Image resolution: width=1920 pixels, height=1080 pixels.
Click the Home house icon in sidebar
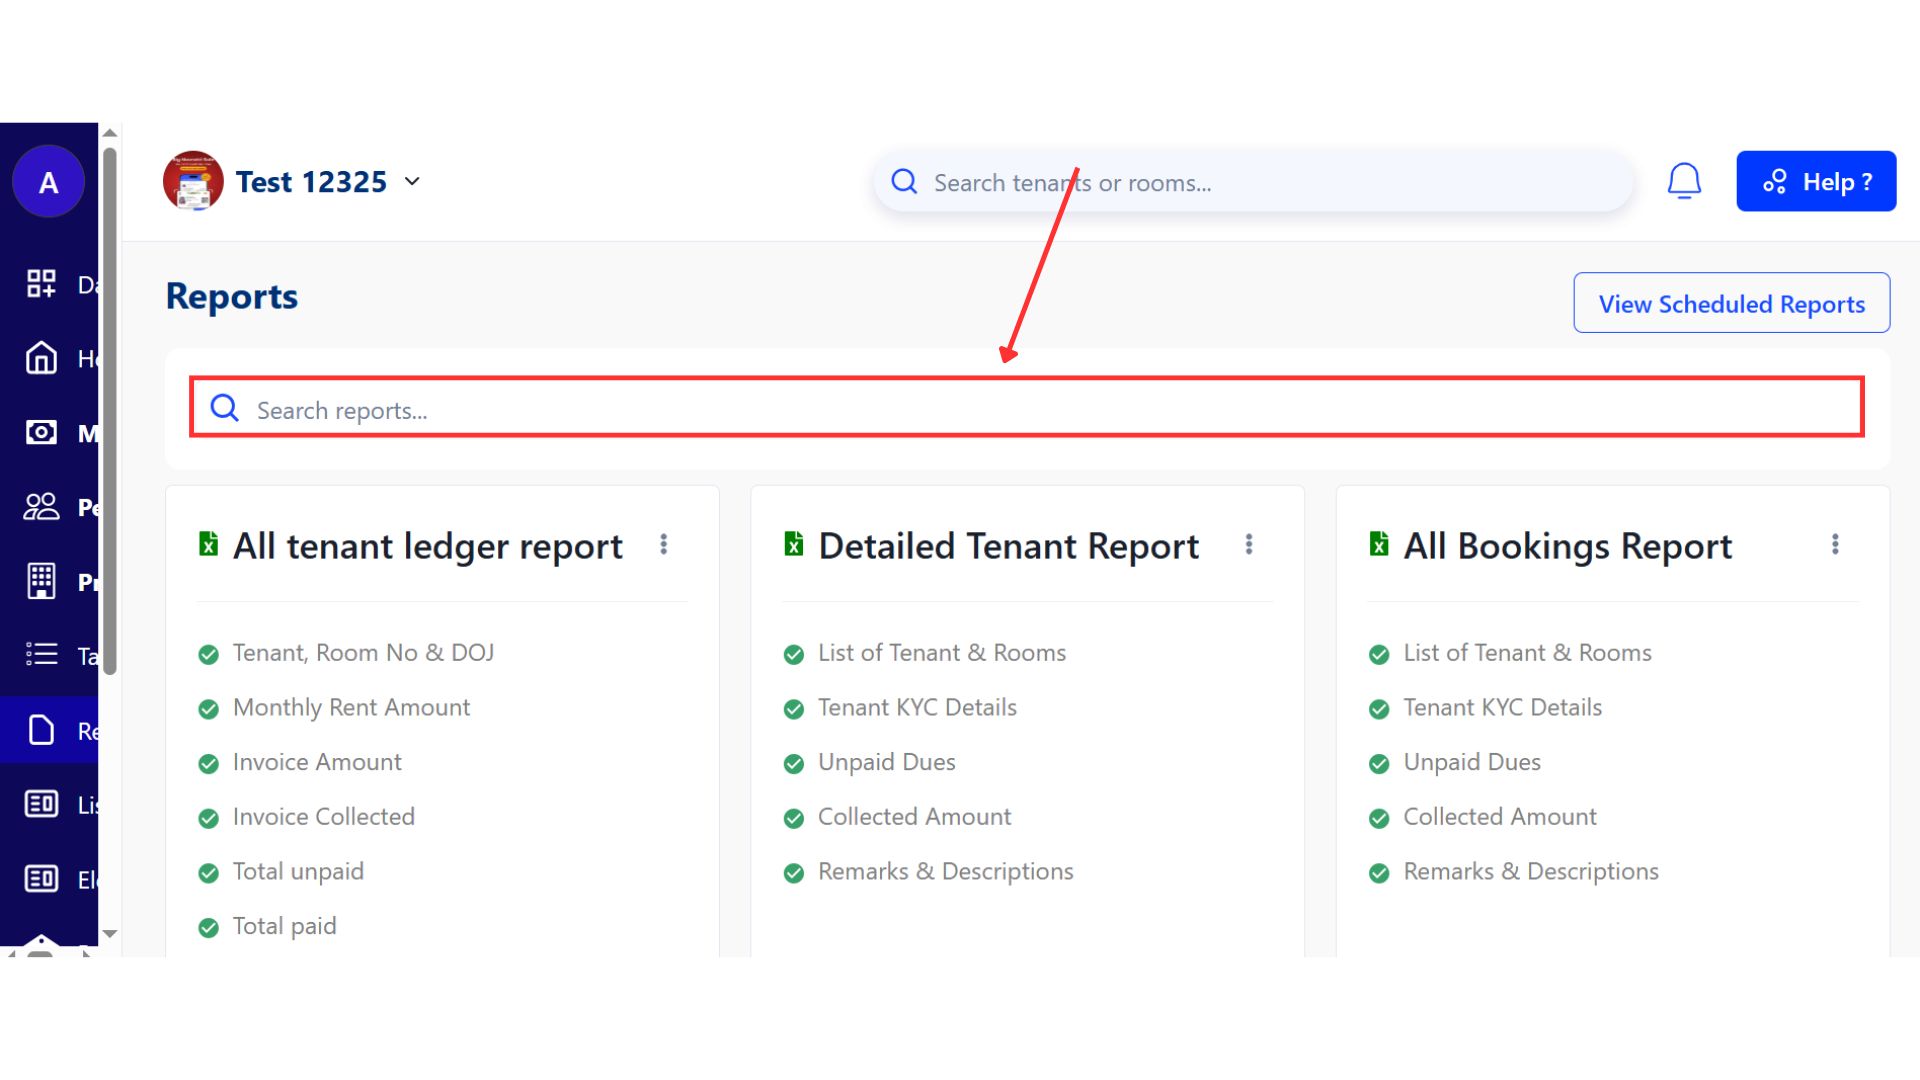coord(41,358)
